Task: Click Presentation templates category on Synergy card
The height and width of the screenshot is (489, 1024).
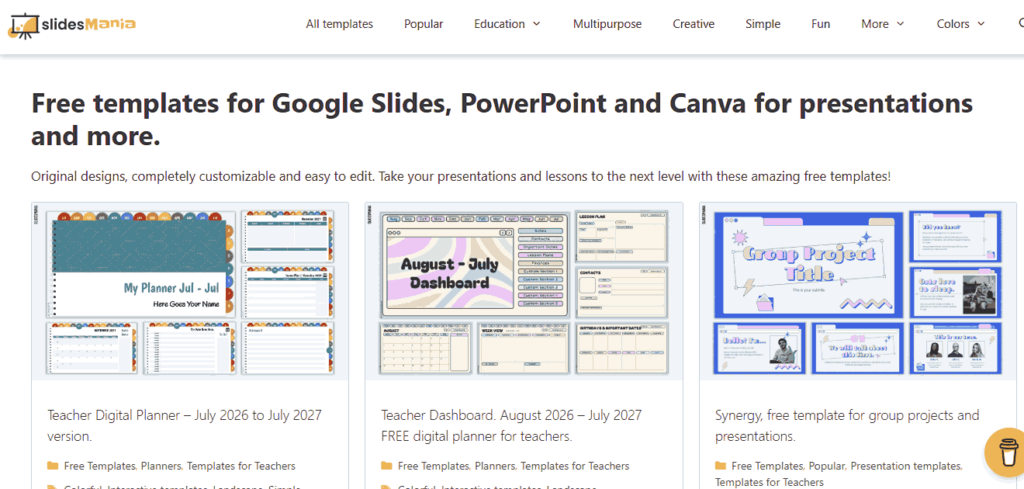Action: click(906, 466)
